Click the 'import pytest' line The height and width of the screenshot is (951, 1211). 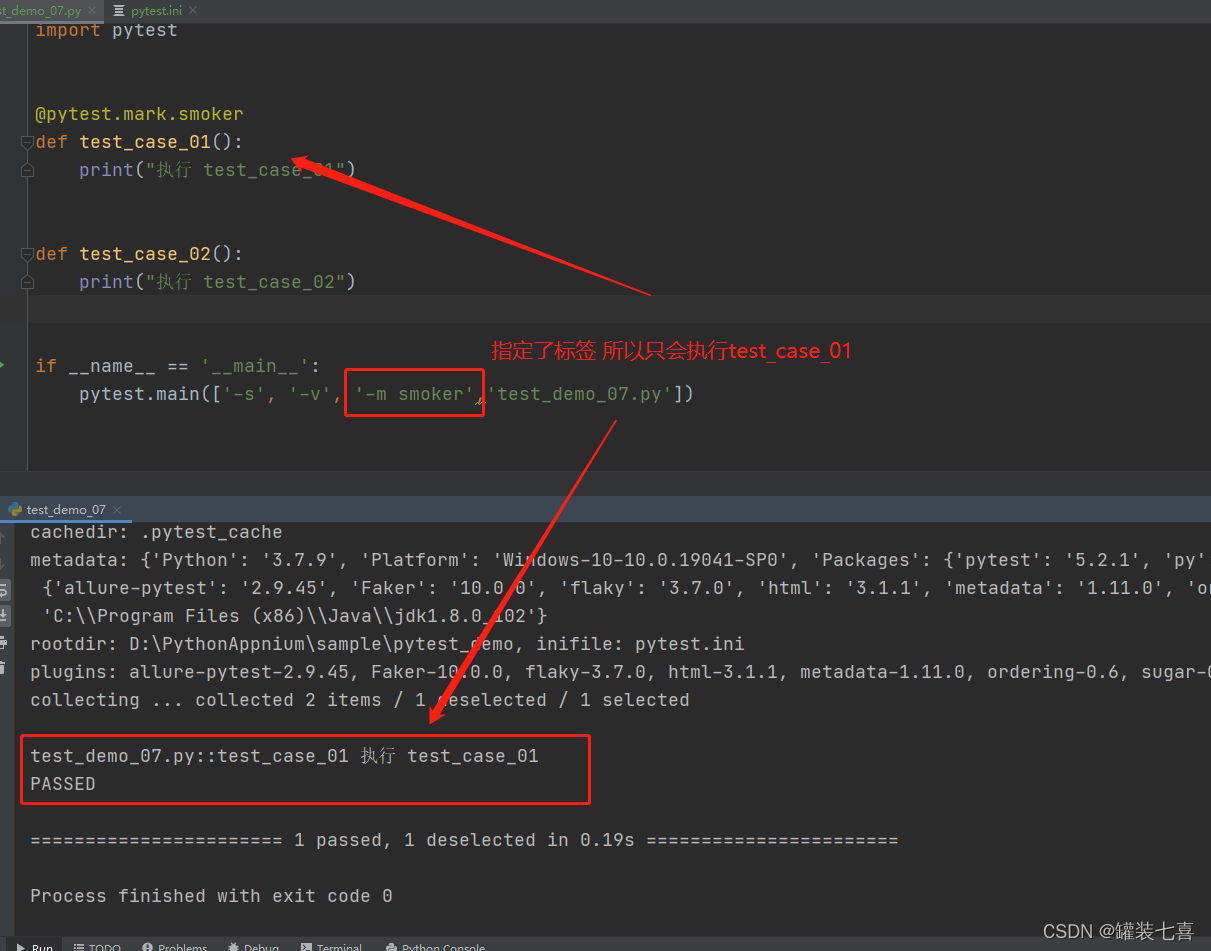[x=106, y=30]
